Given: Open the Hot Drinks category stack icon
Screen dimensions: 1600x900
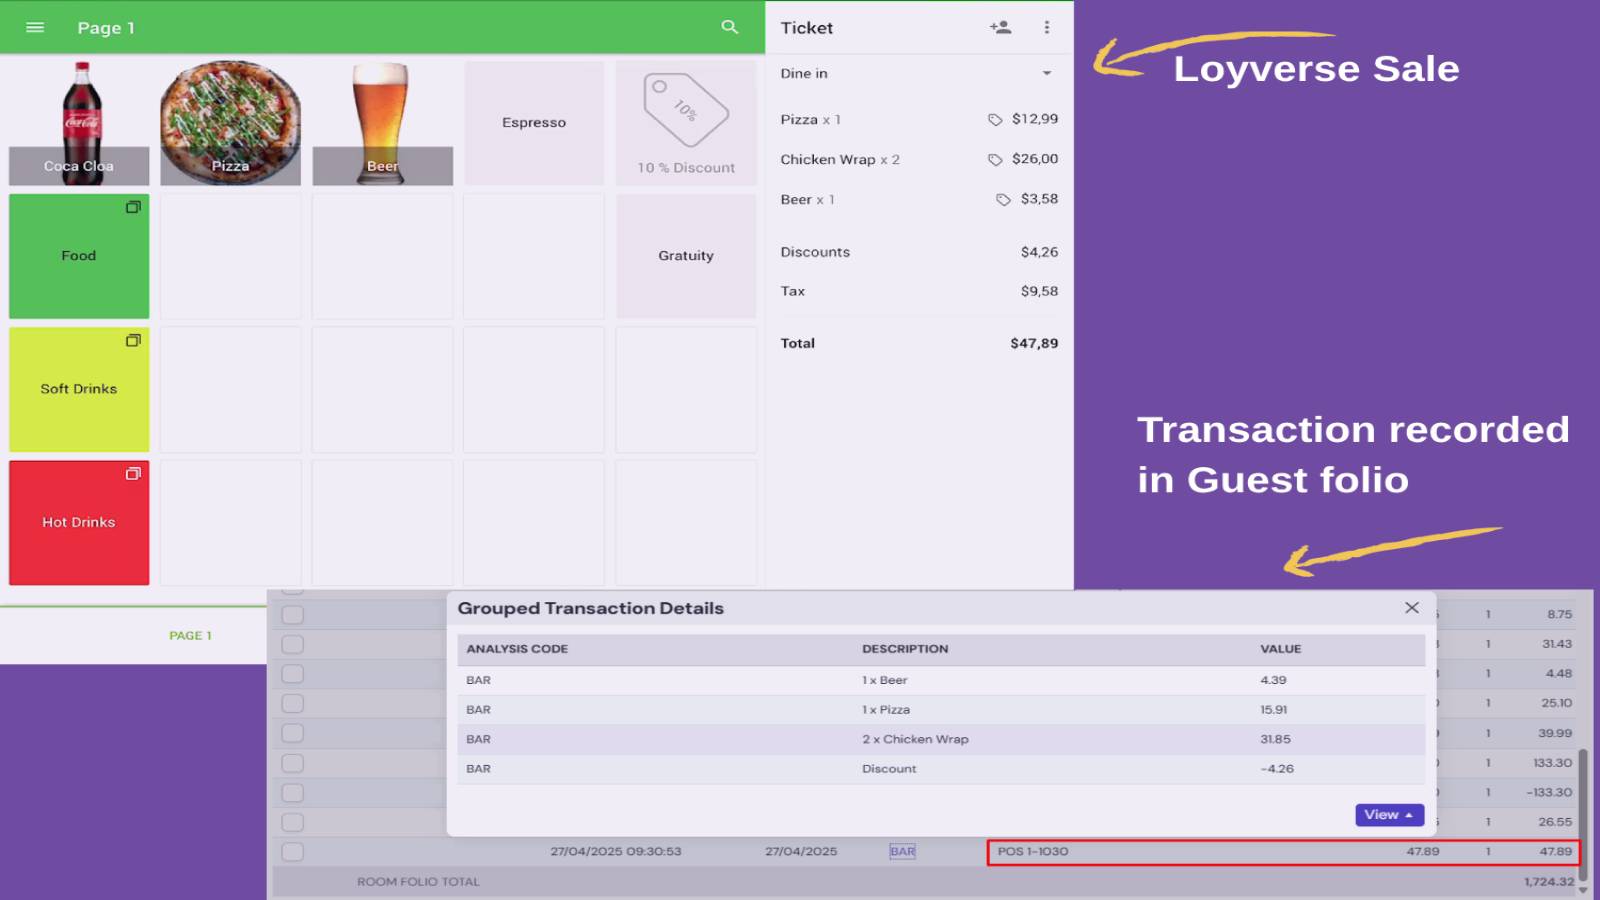Looking at the screenshot, I should pyautogui.click(x=133, y=475).
